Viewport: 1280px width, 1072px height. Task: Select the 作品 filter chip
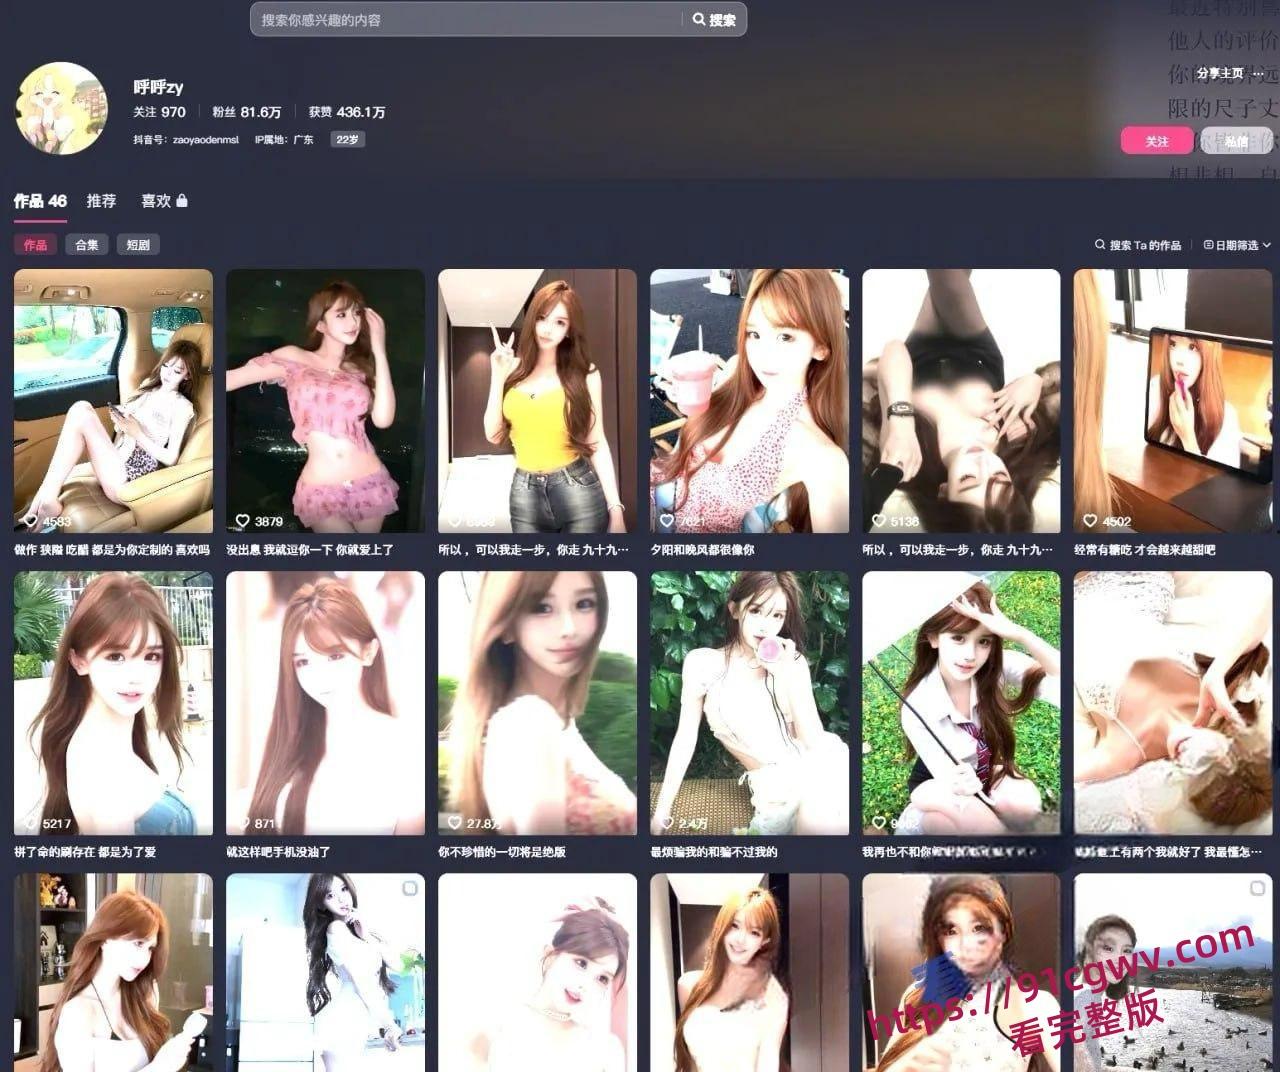tap(35, 245)
